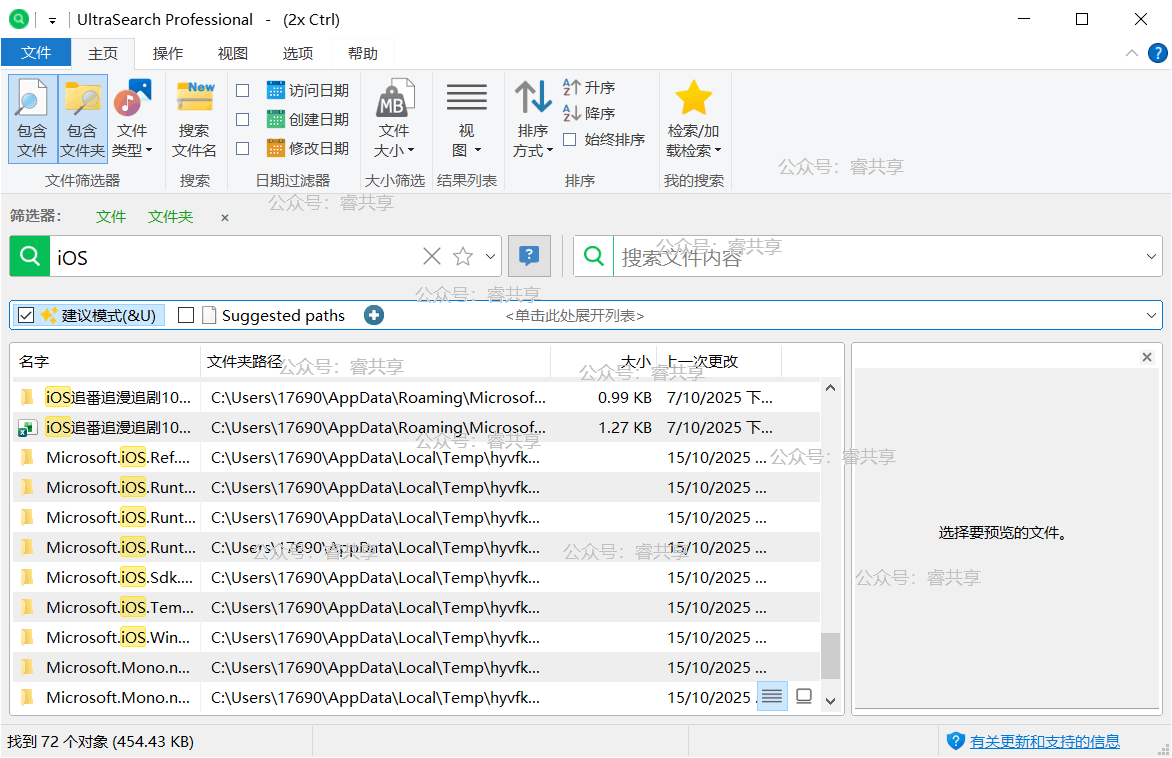The height and width of the screenshot is (758, 1172).
Task: Enable the 访问日期 checkbox
Action: 243,91
